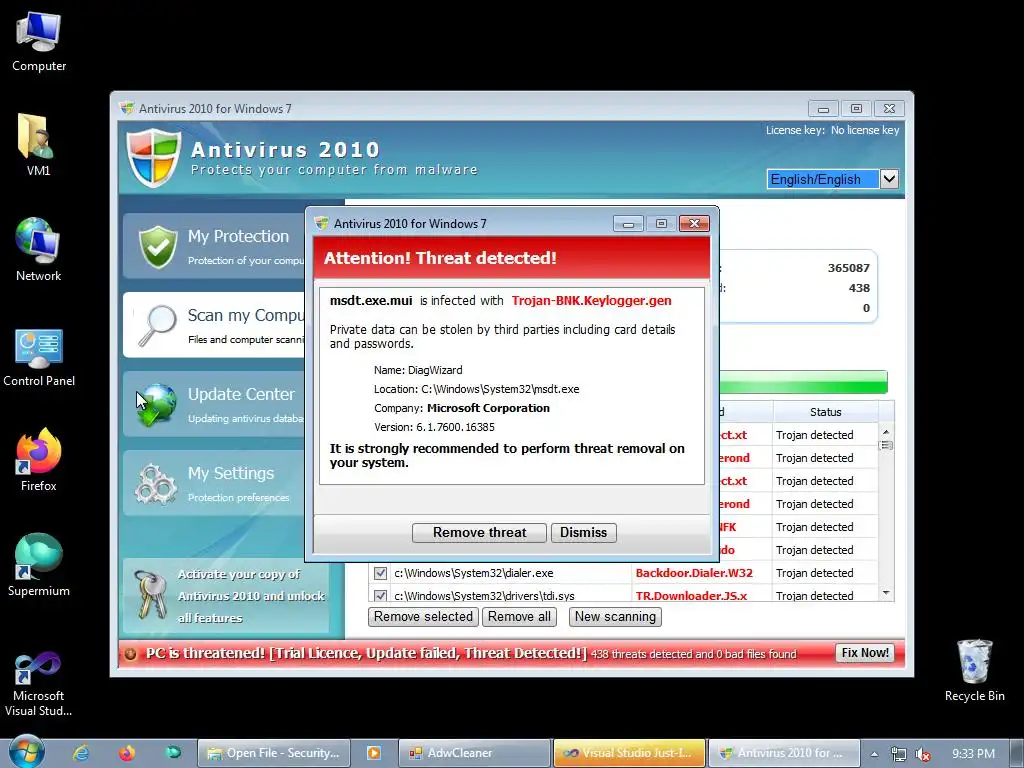The image size is (1024, 768).
Task: Switch to Antivirus 2010 taskbar button
Action: (784, 753)
